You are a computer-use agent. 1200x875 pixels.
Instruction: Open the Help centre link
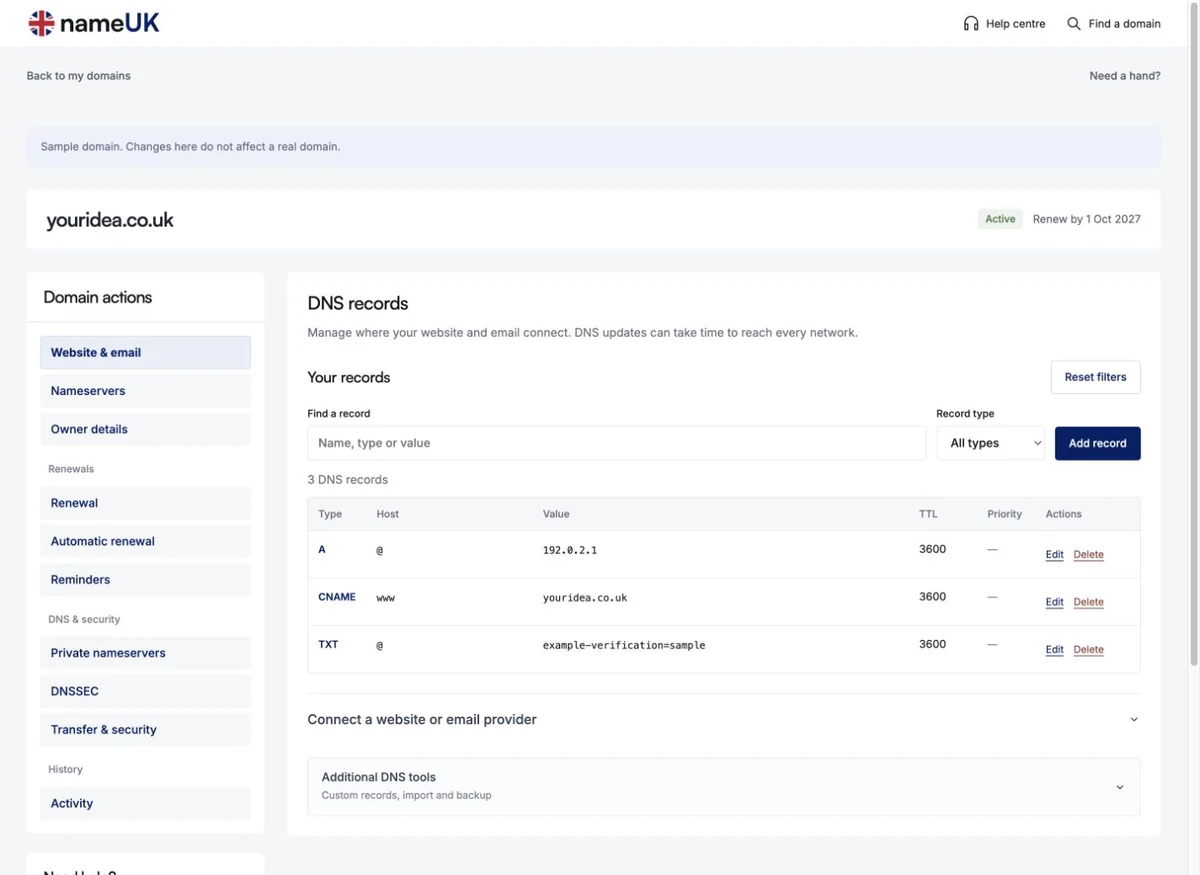pos(1004,23)
